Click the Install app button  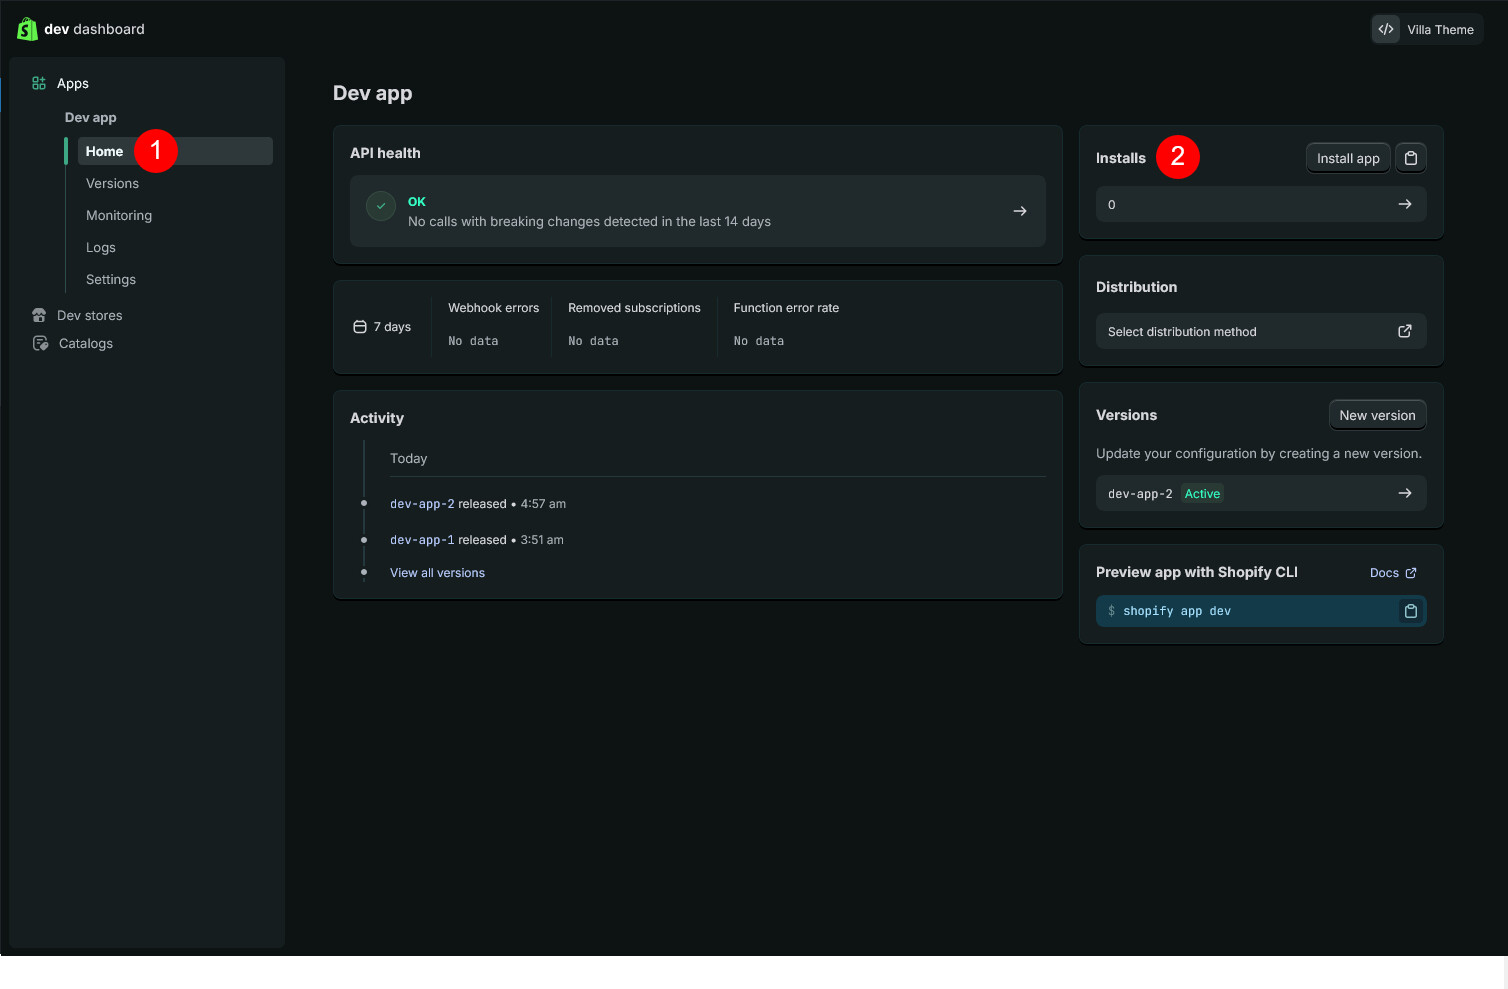click(x=1347, y=158)
